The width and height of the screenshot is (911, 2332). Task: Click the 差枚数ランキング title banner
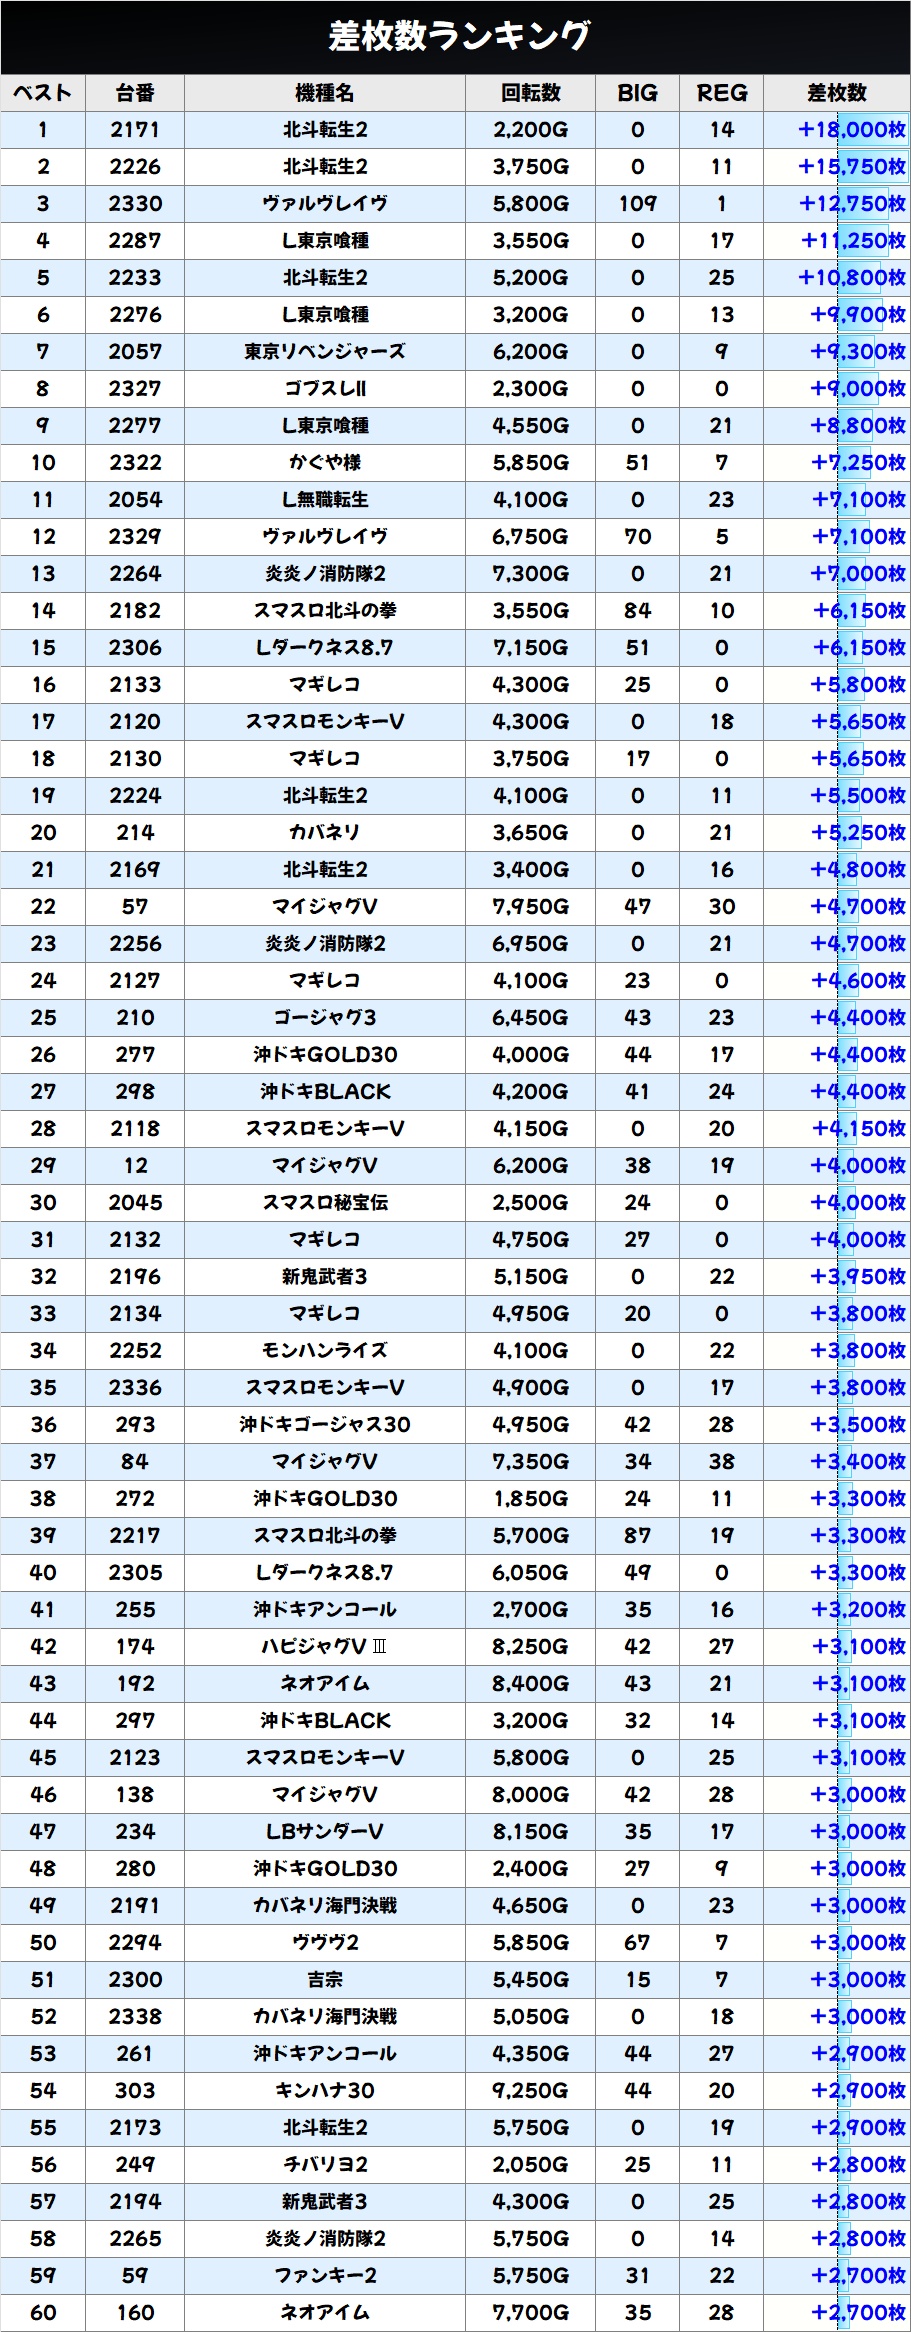[455, 37]
